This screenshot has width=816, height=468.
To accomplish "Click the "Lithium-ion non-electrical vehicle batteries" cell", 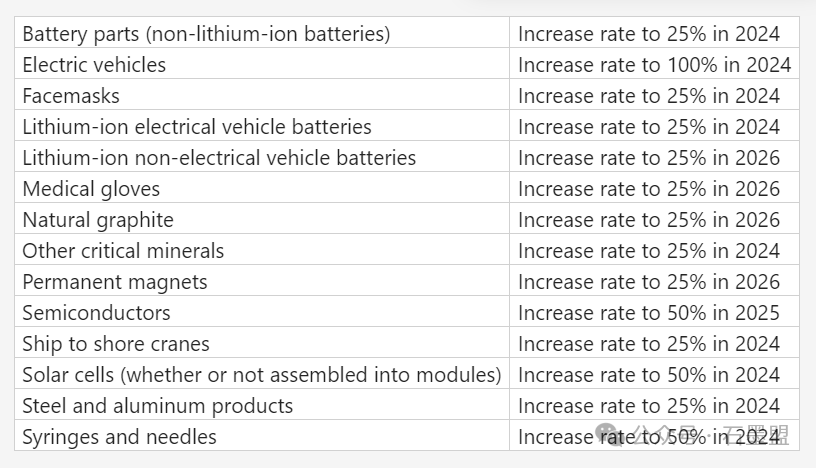I will 219,158.
